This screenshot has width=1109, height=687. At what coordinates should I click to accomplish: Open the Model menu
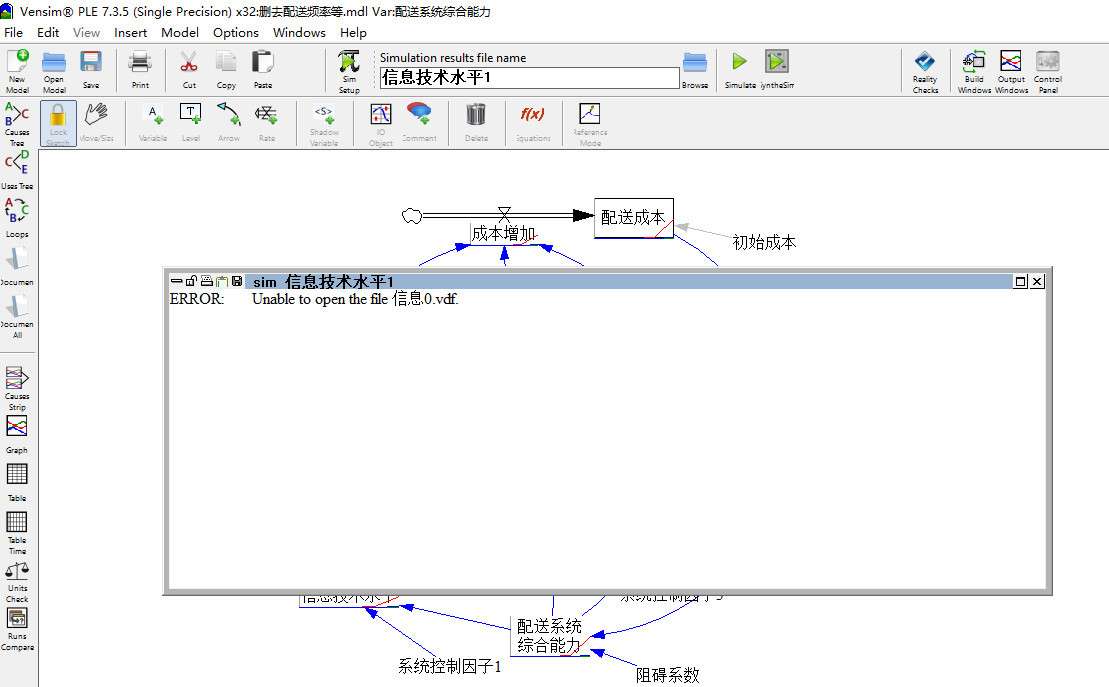click(x=180, y=33)
